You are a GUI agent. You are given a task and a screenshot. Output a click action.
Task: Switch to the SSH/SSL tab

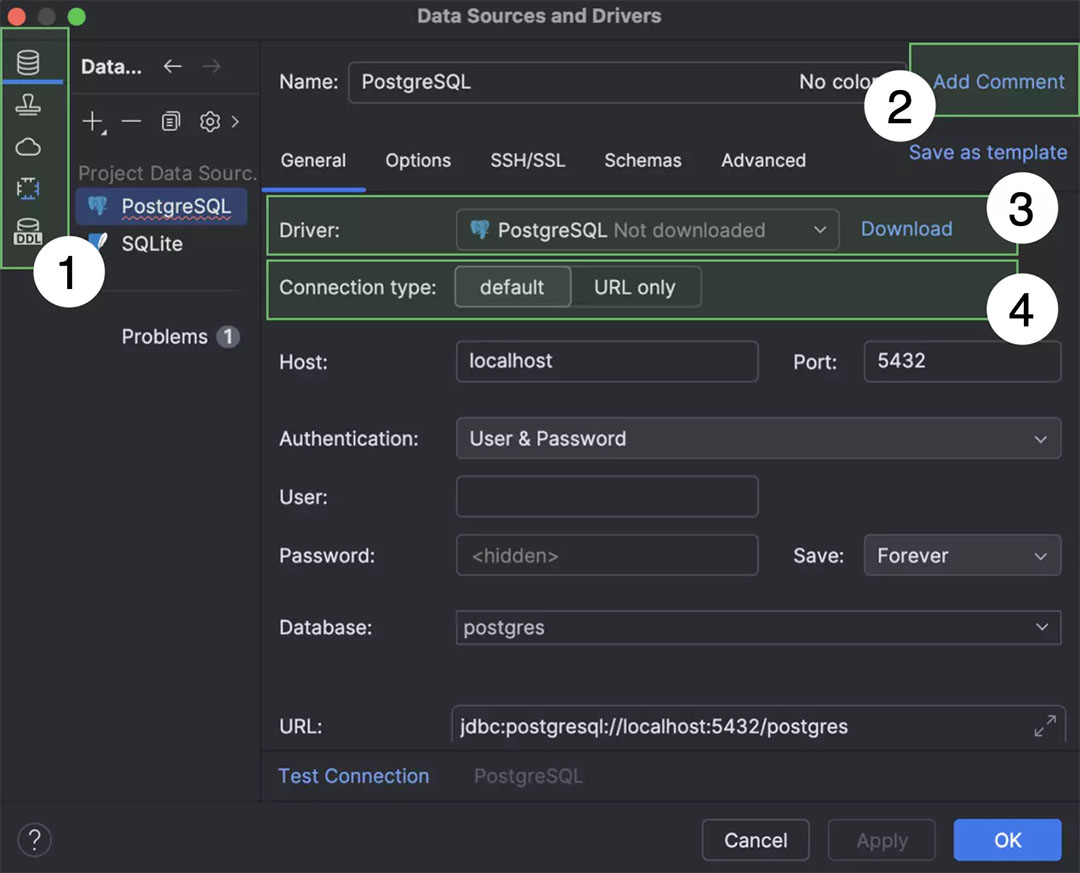[527, 161]
